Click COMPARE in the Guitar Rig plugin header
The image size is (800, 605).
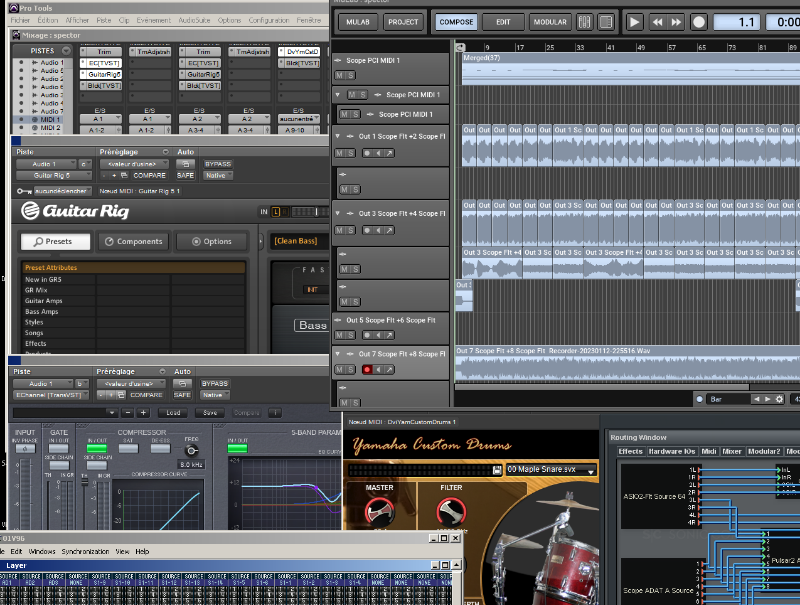tap(149, 175)
